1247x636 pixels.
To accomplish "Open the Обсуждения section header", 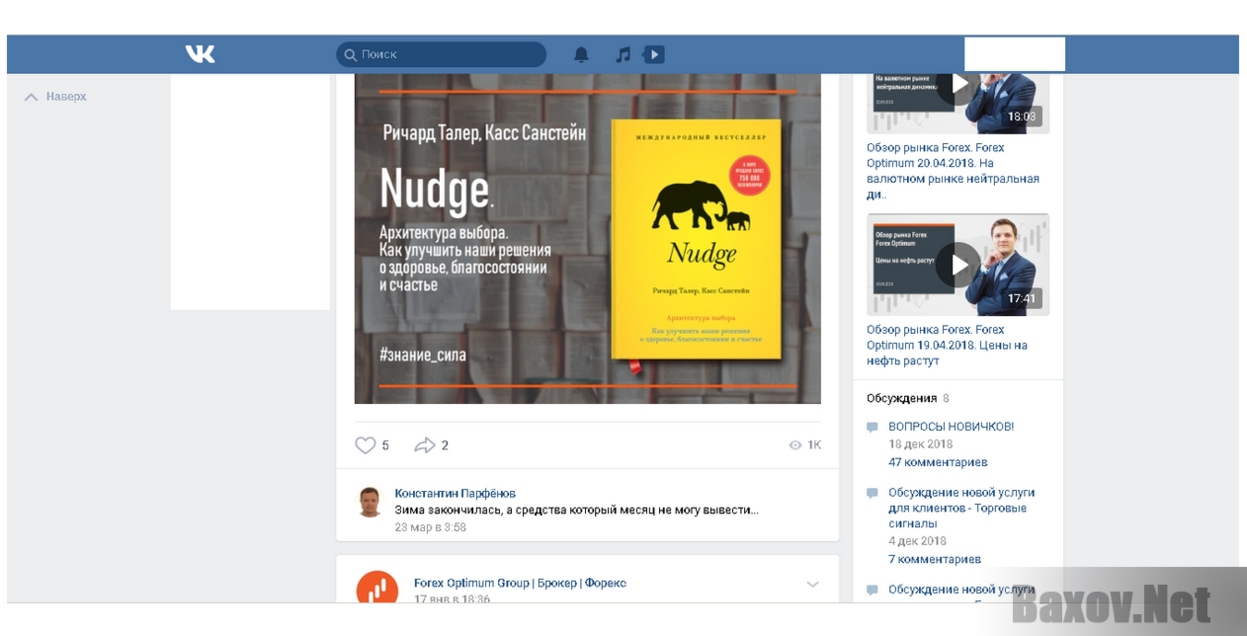I will tap(902, 398).
